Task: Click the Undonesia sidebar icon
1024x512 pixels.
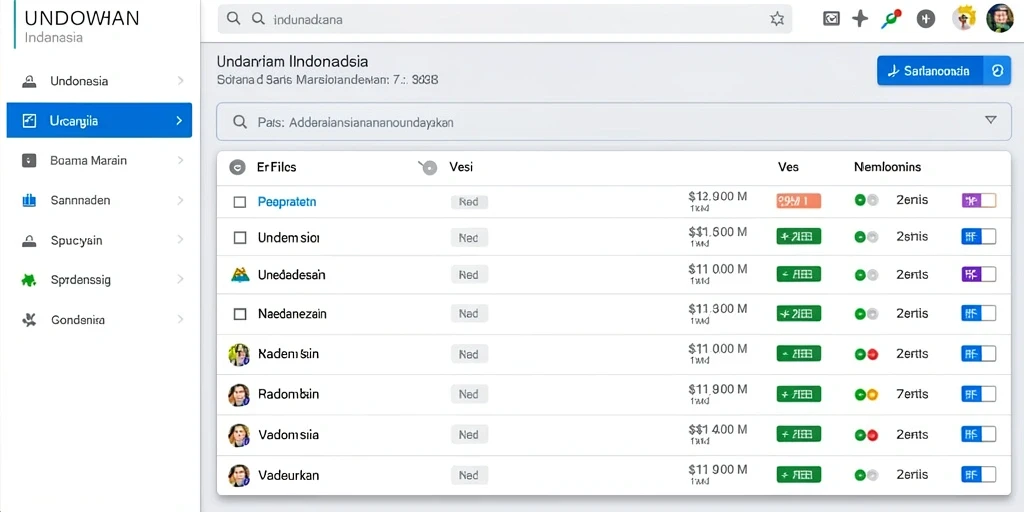Action: pos(29,82)
